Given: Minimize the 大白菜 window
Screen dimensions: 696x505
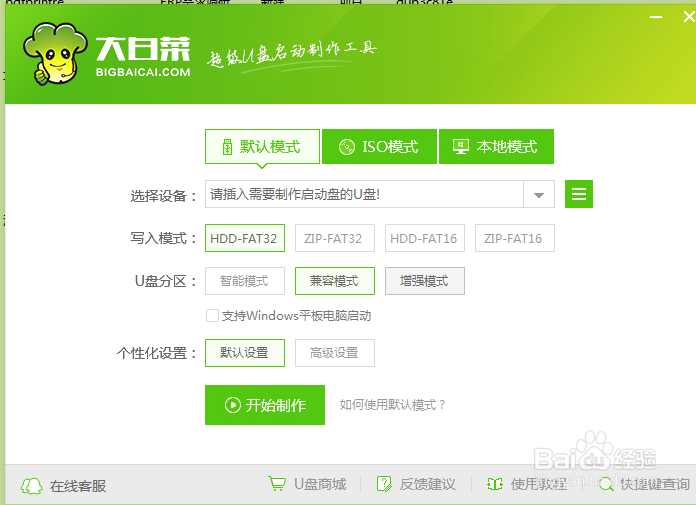Looking at the screenshot, I should (x=656, y=17).
